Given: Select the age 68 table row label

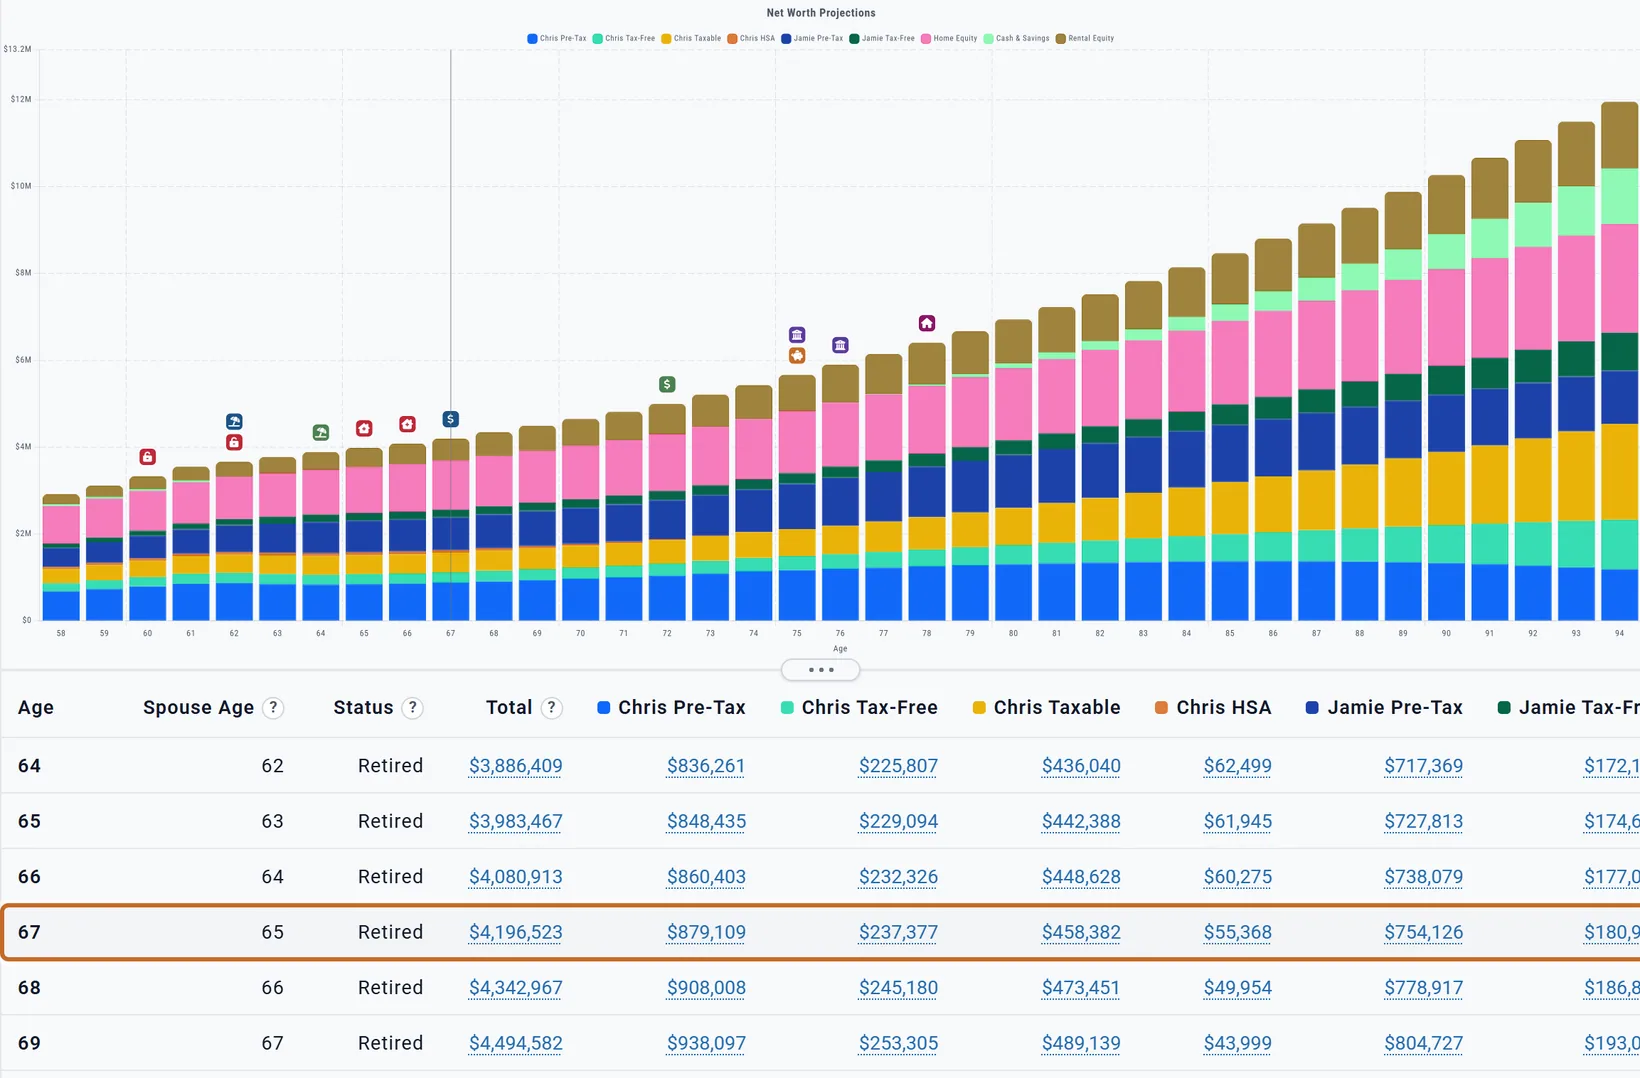Looking at the screenshot, I should pyautogui.click(x=29, y=988).
